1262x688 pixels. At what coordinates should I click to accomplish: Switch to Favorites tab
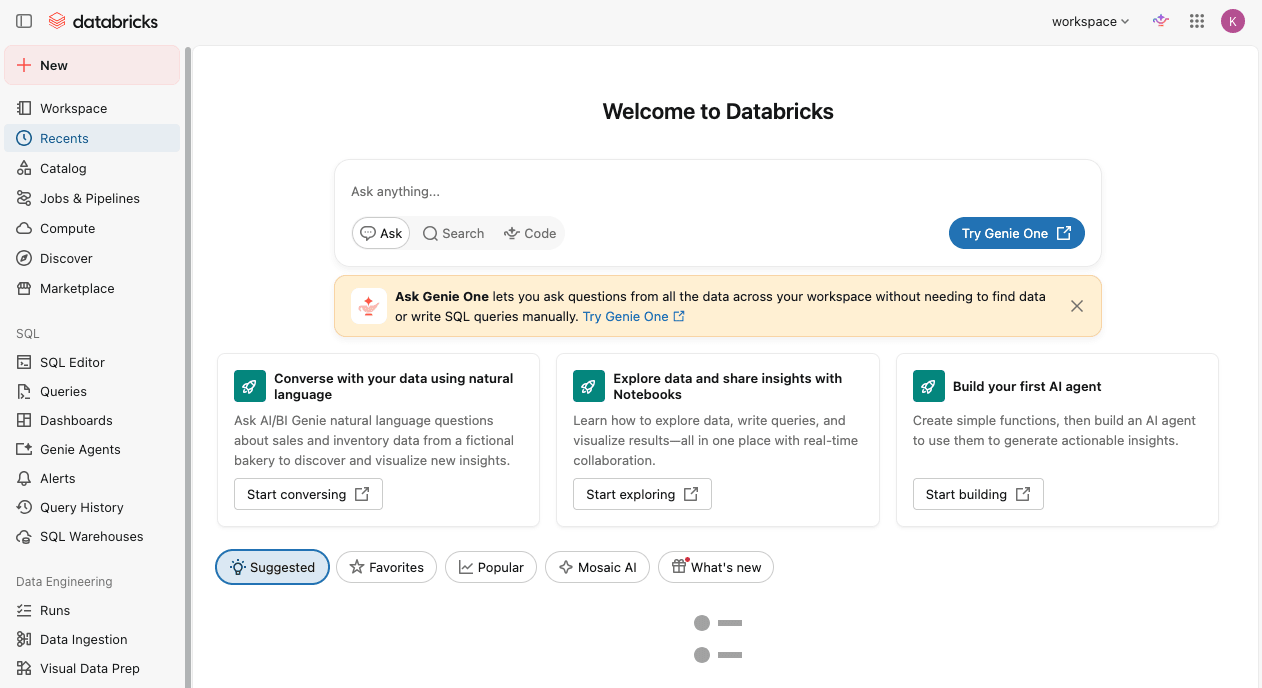387,567
